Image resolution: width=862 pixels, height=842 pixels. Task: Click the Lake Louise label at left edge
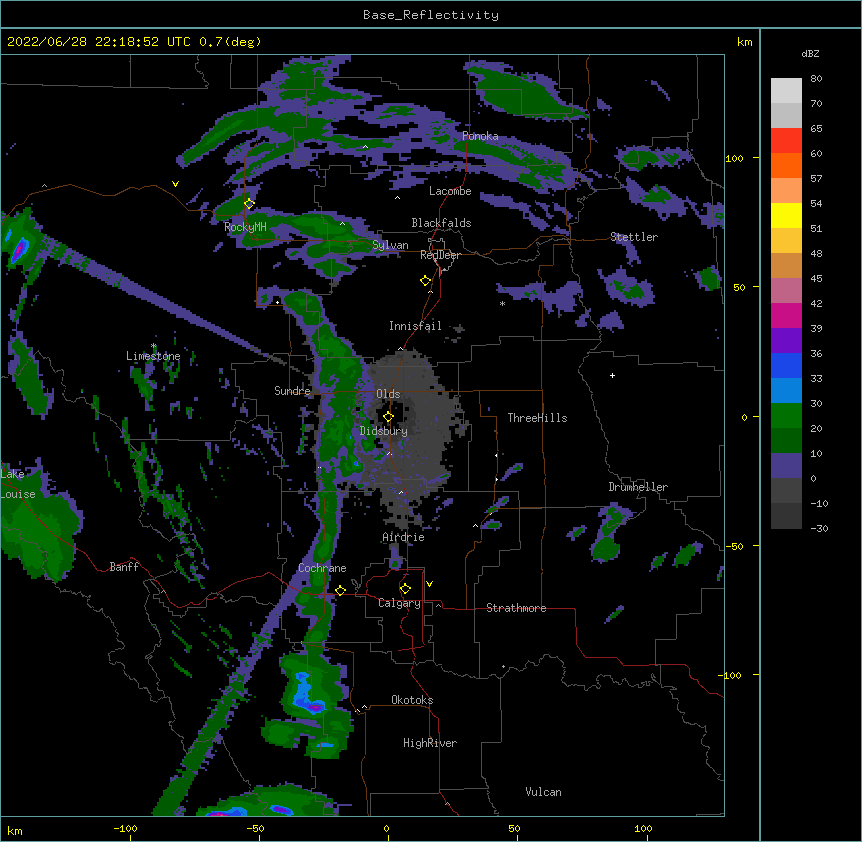(18, 484)
